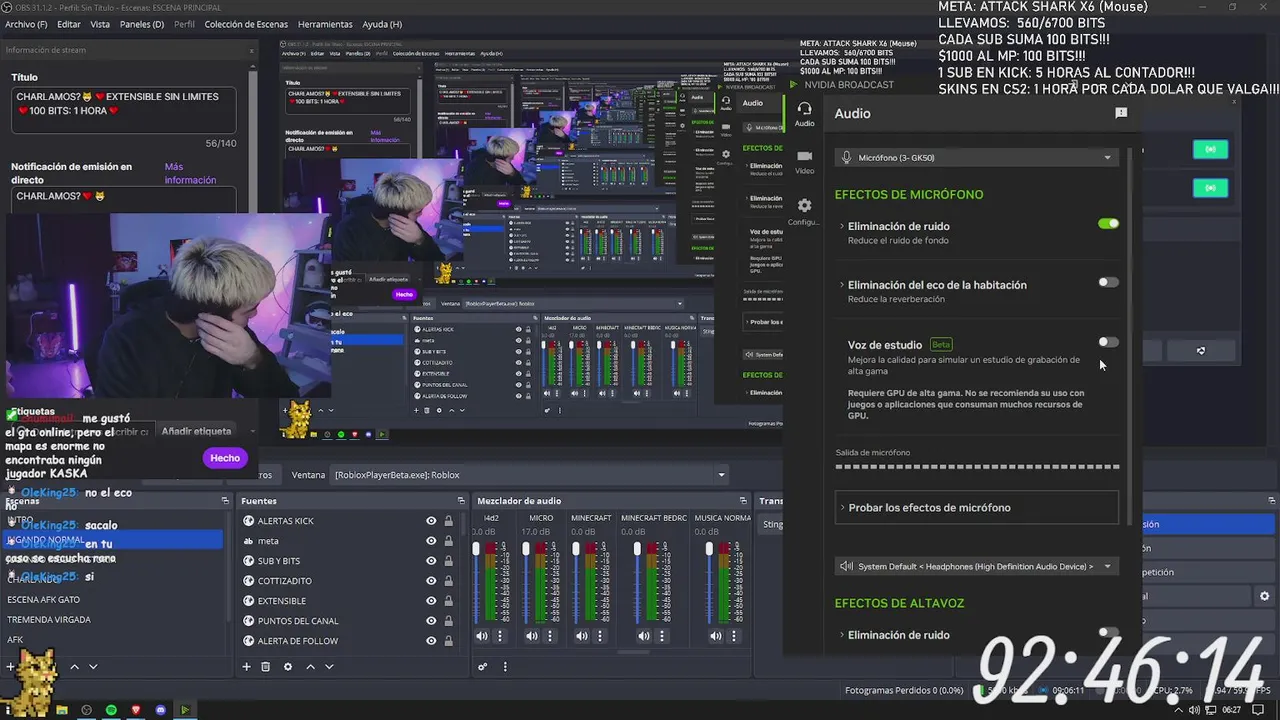
Task: Open the Paneles (D) menu
Action: (x=142, y=24)
